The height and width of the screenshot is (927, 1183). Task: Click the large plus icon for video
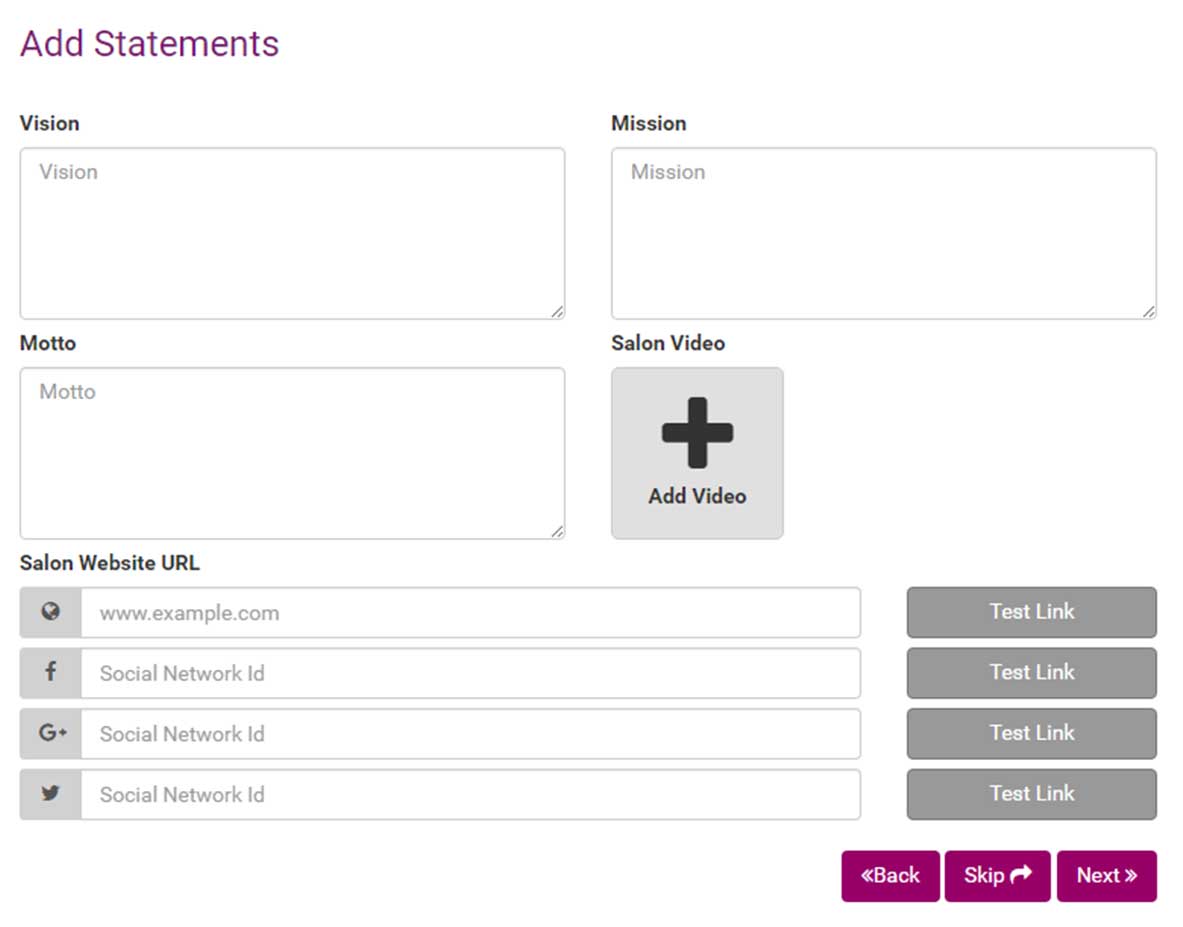click(x=697, y=433)
